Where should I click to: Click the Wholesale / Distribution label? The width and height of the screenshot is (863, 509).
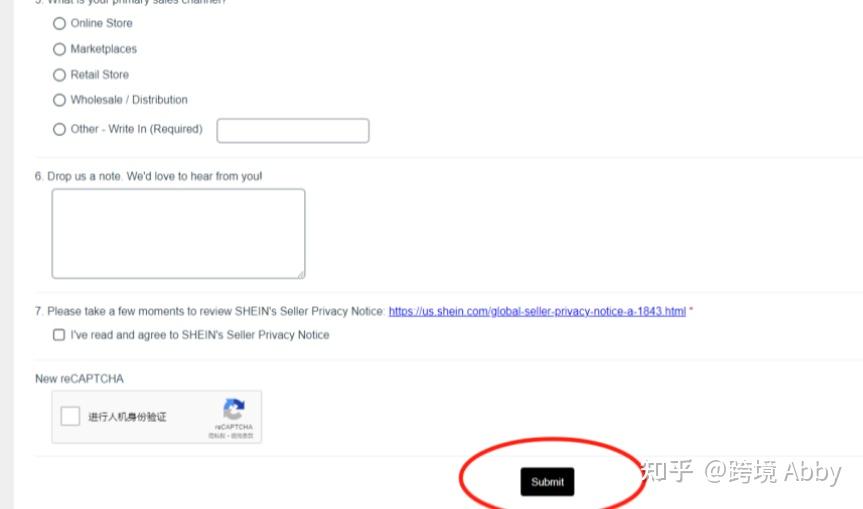pyautogui.click(x=129, y=100)
